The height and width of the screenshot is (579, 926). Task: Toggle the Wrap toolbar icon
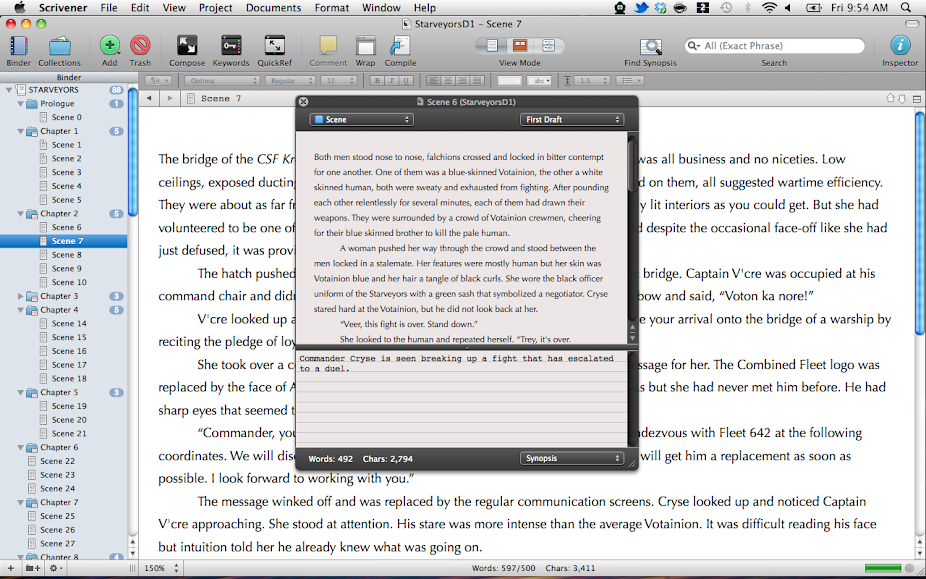tap(365, 45)
